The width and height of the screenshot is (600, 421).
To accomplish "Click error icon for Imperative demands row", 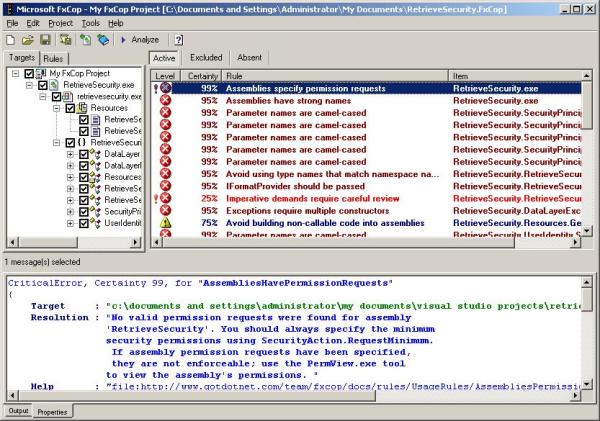I will point(165,198).
